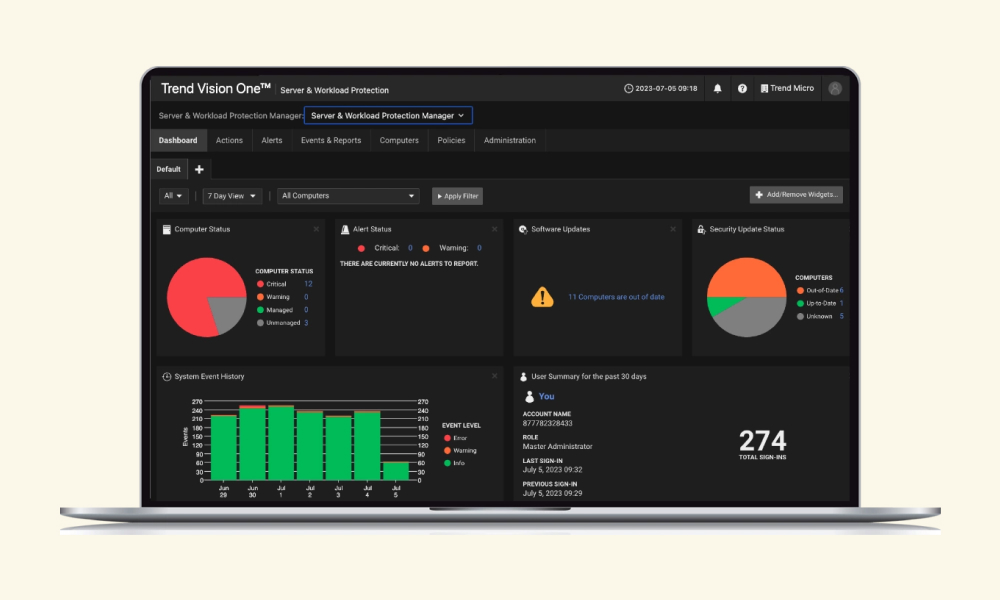Click the Trend Vision One title
1000x600 pixels.
click(216, 89)
